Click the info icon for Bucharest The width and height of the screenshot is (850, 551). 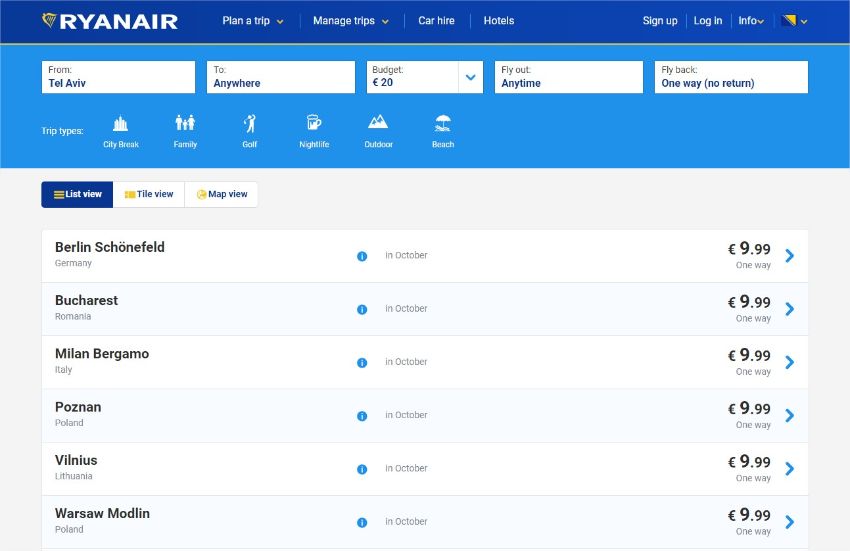coord(362,310)
